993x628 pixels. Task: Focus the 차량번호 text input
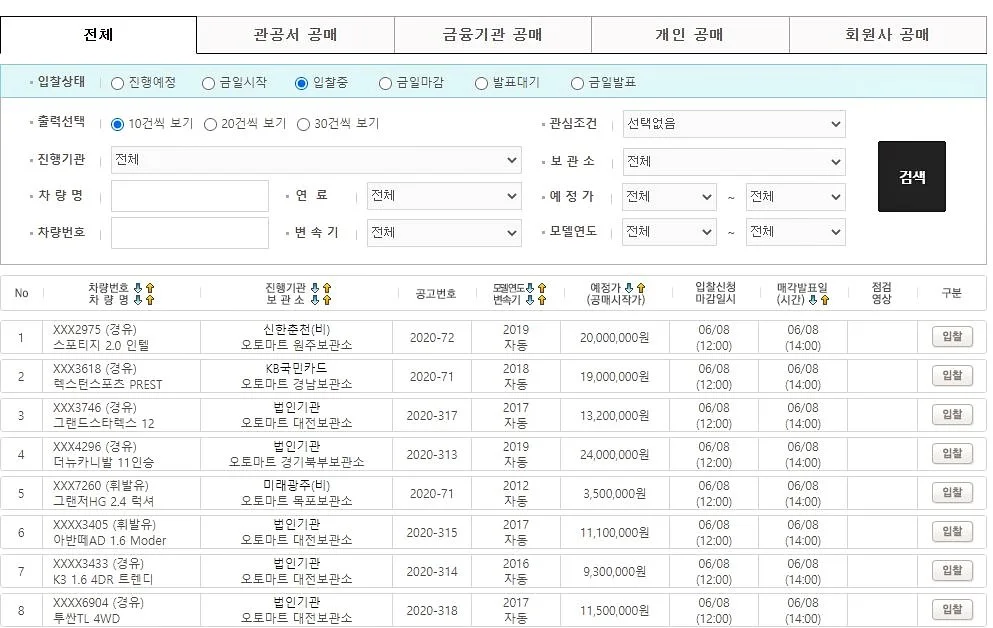(190, 233)
